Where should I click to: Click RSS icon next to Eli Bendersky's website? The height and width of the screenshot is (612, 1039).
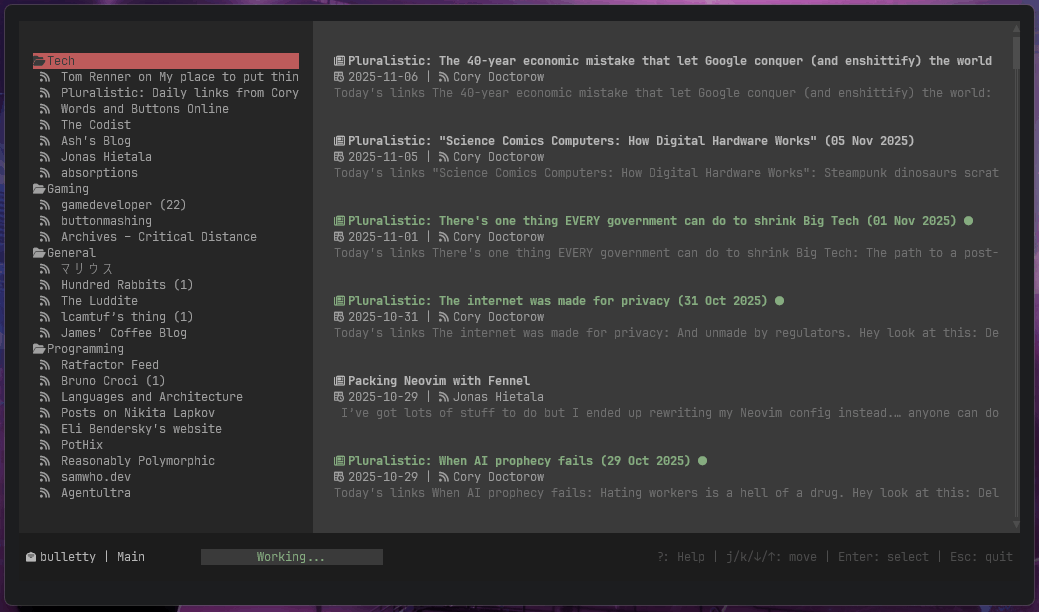pyautogui.click(x=45, y=429)
